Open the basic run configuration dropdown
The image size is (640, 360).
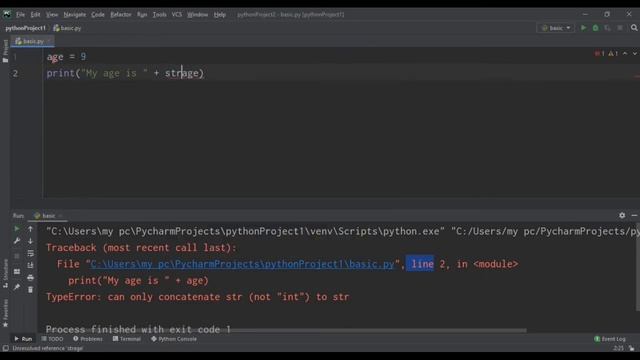(x=556, y=28)
